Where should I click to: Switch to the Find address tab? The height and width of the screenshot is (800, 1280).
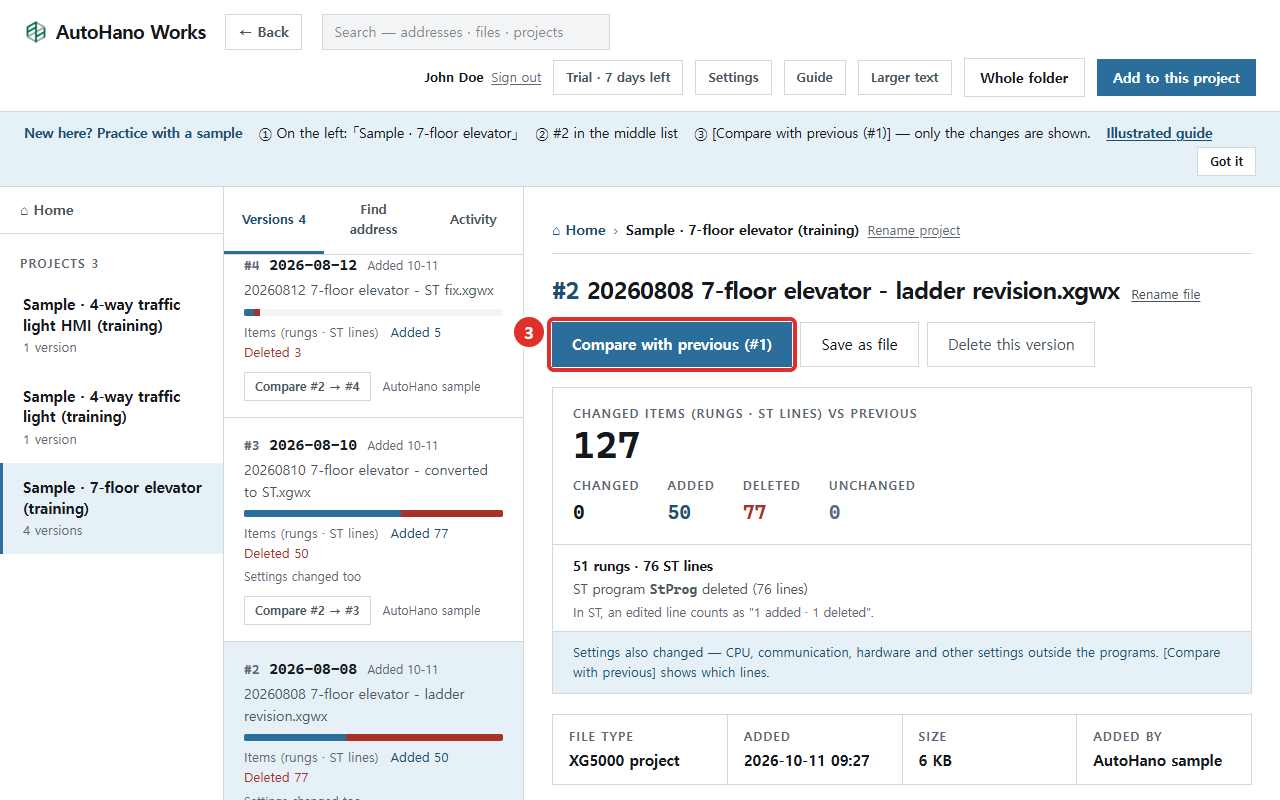[373, 220]
